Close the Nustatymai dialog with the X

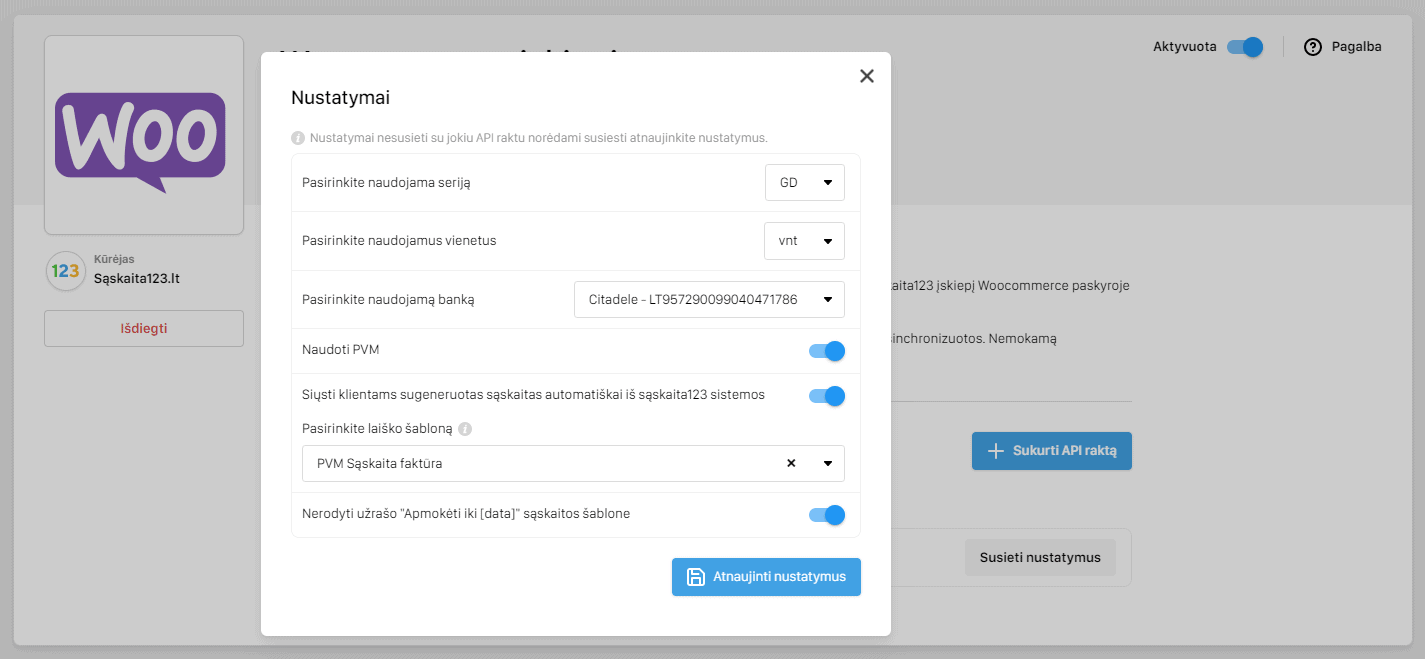pos(866,76)
